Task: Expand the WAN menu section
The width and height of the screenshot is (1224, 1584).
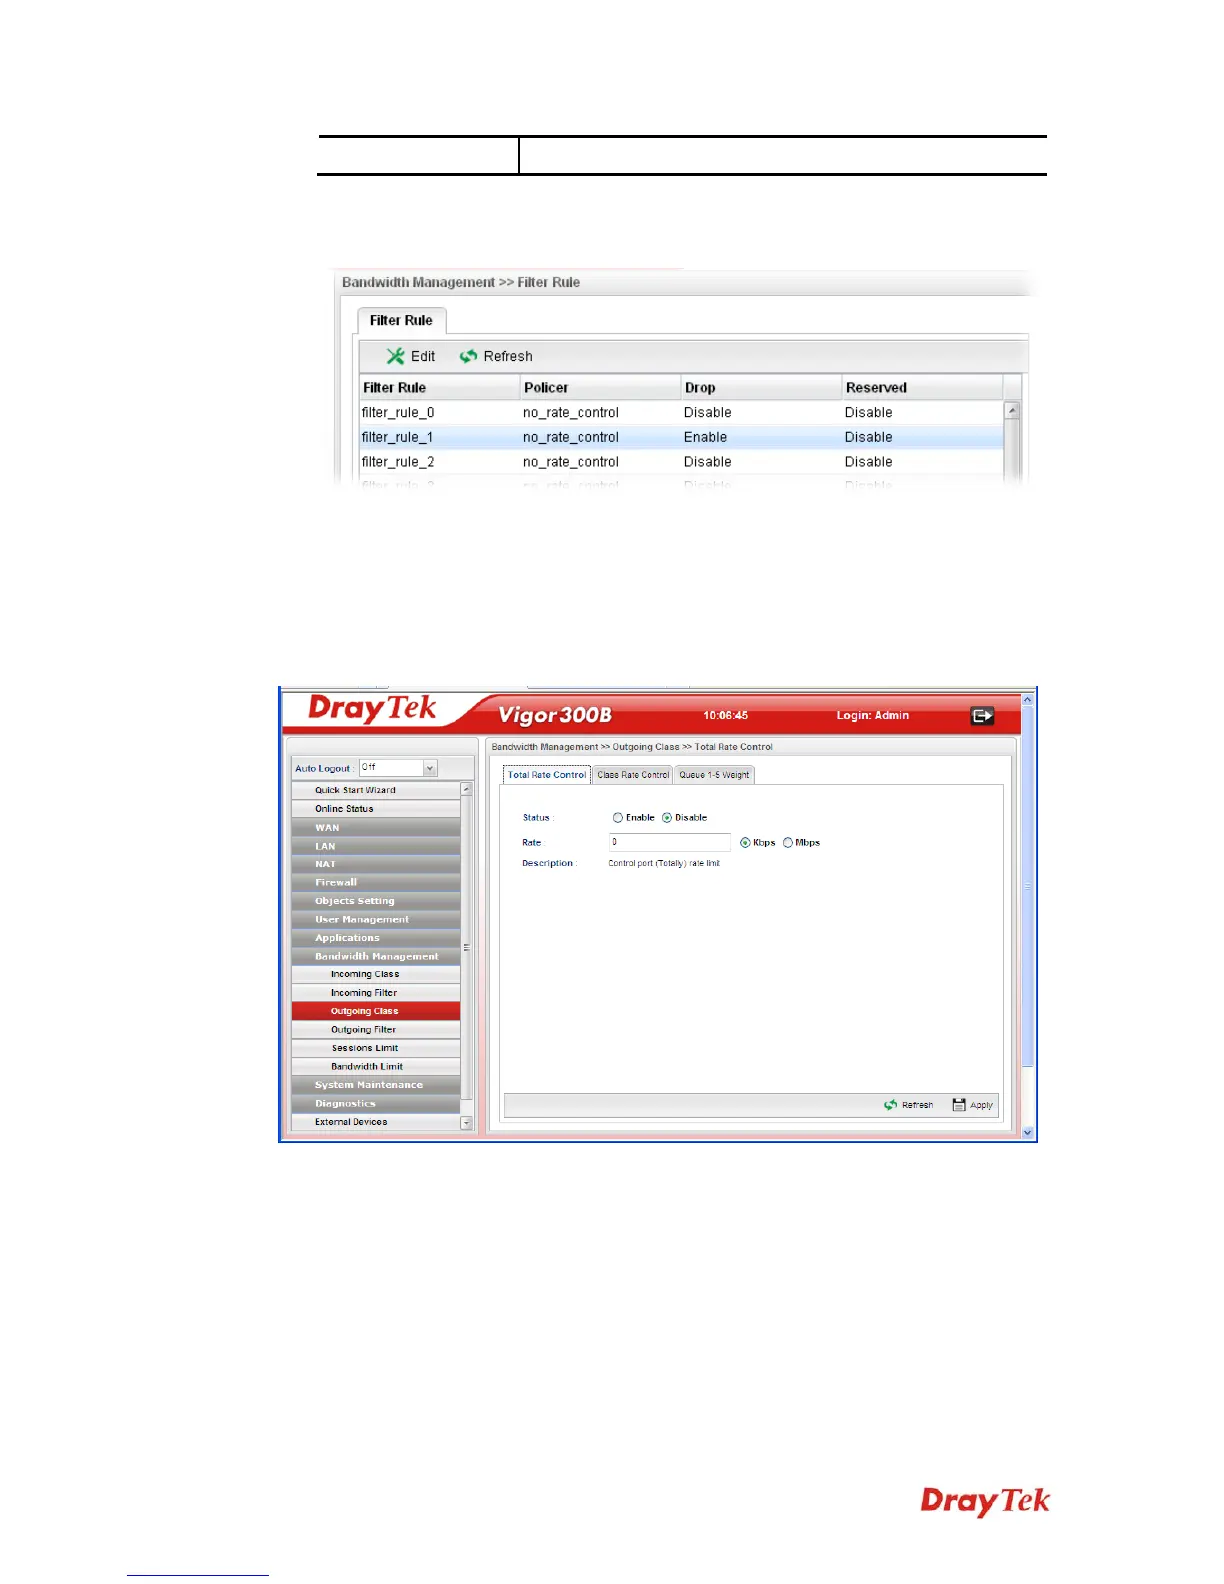Action: (x=376, y=828)
